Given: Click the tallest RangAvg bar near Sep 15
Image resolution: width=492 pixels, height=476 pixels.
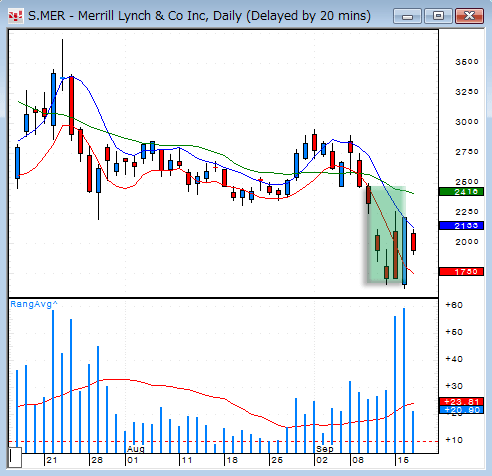Looking at the screenshot, I should (404, 380).
